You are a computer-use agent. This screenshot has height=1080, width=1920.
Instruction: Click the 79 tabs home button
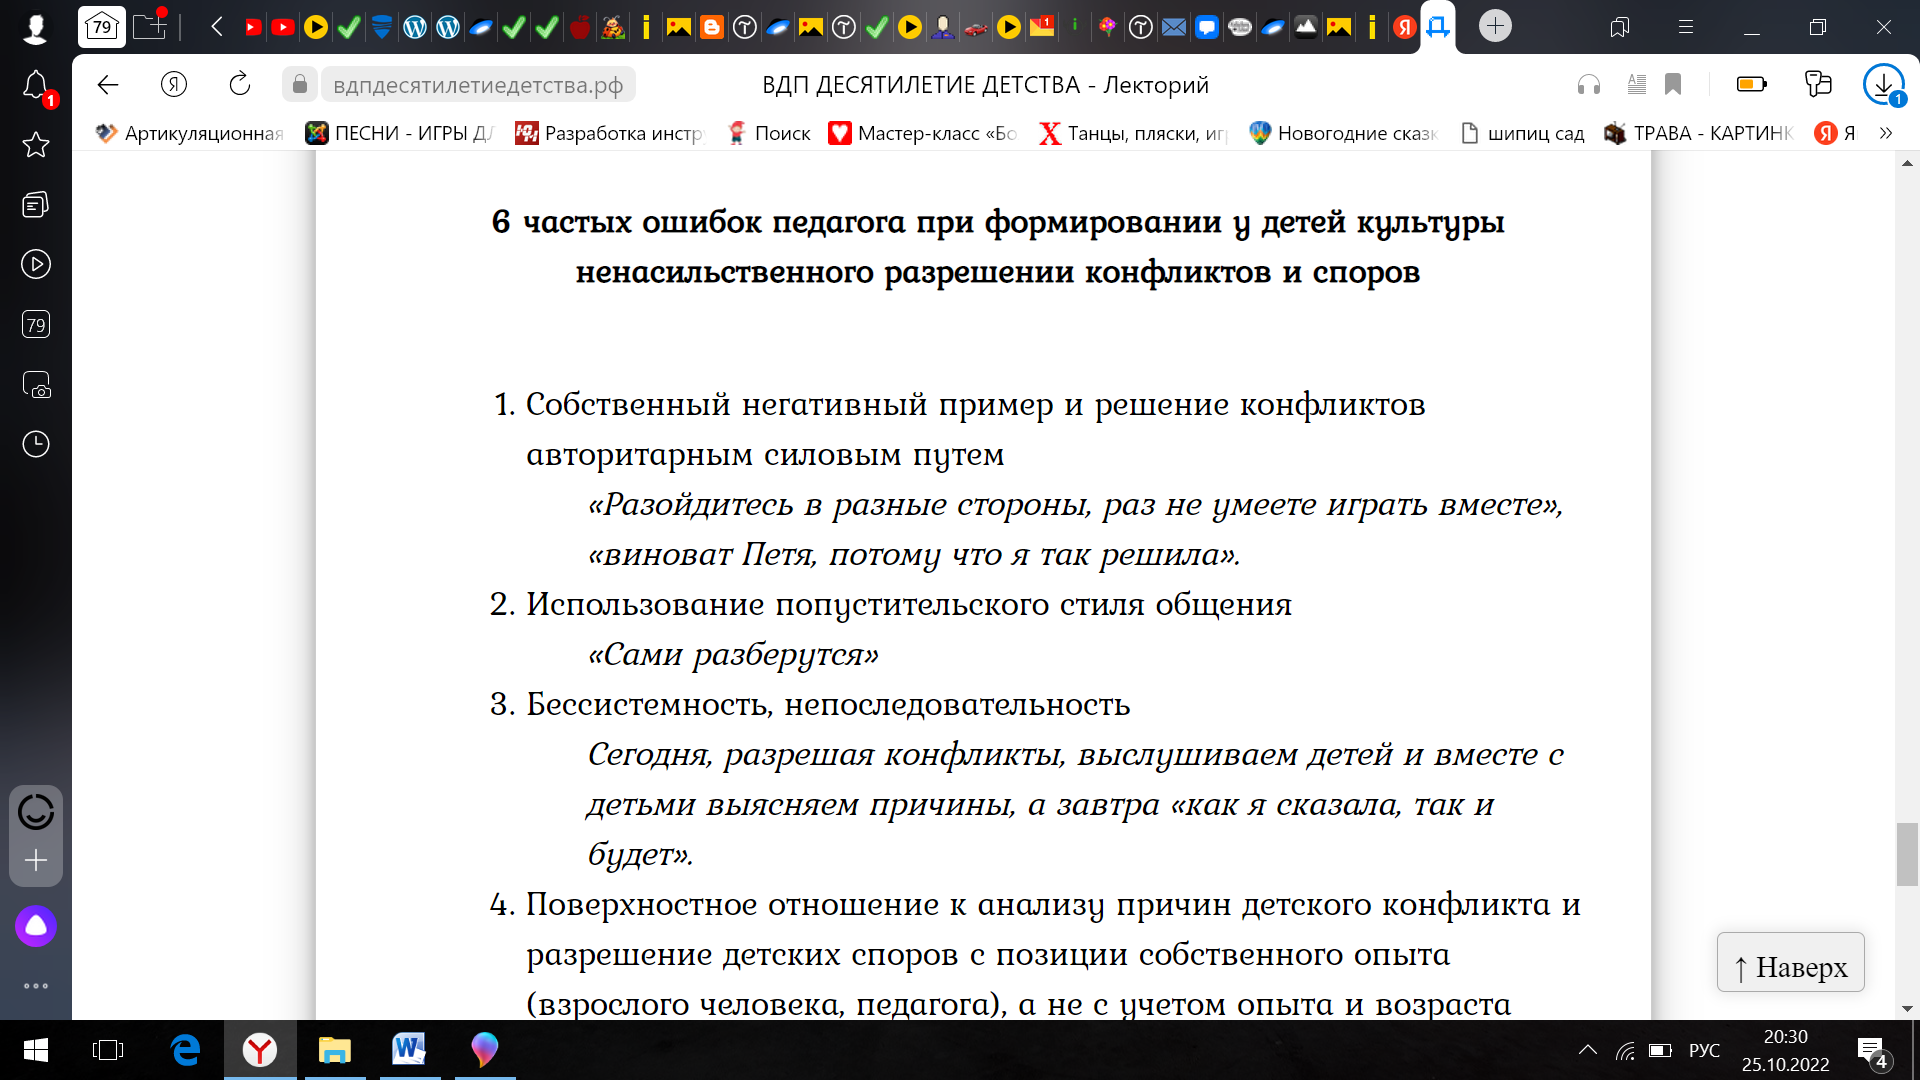tap(101, 26)
